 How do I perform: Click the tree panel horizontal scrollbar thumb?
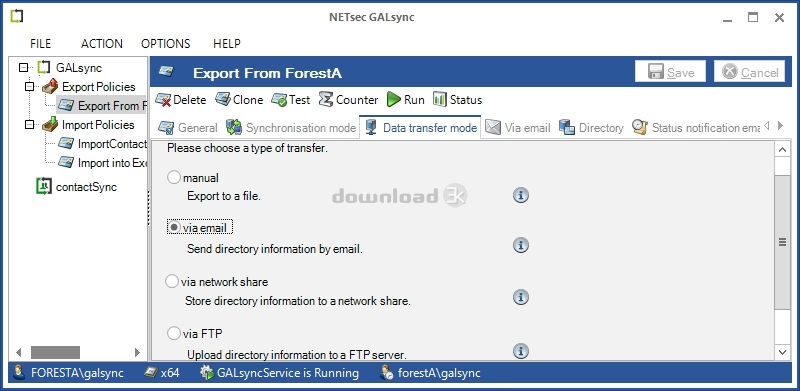(x=55, y=352)
